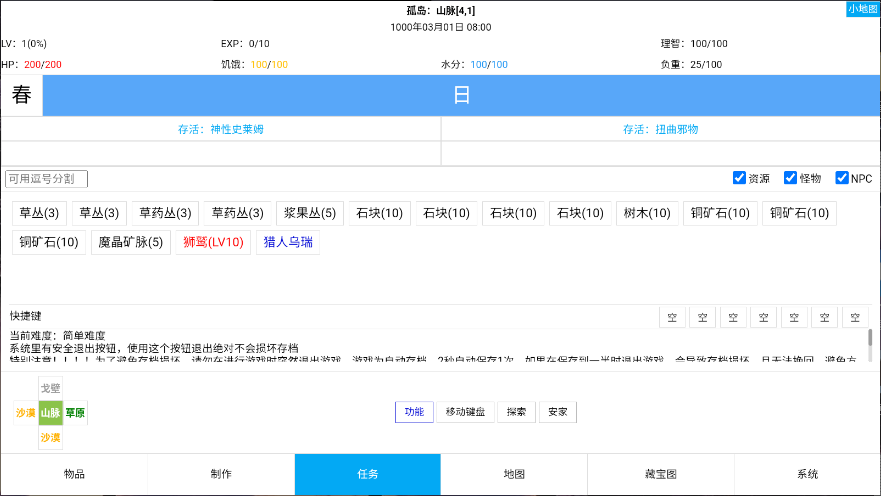This screenshot has width=881, height=496.
Task: Select the 铜矿石(10) in second row
Action: coord(49,243)
